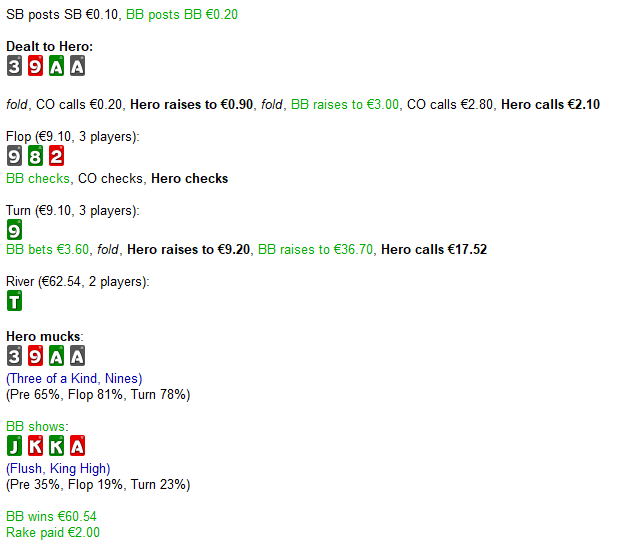Click the green T river card
Image resolution: width=642 pixels, height=555 pixels.
(14, 301)
